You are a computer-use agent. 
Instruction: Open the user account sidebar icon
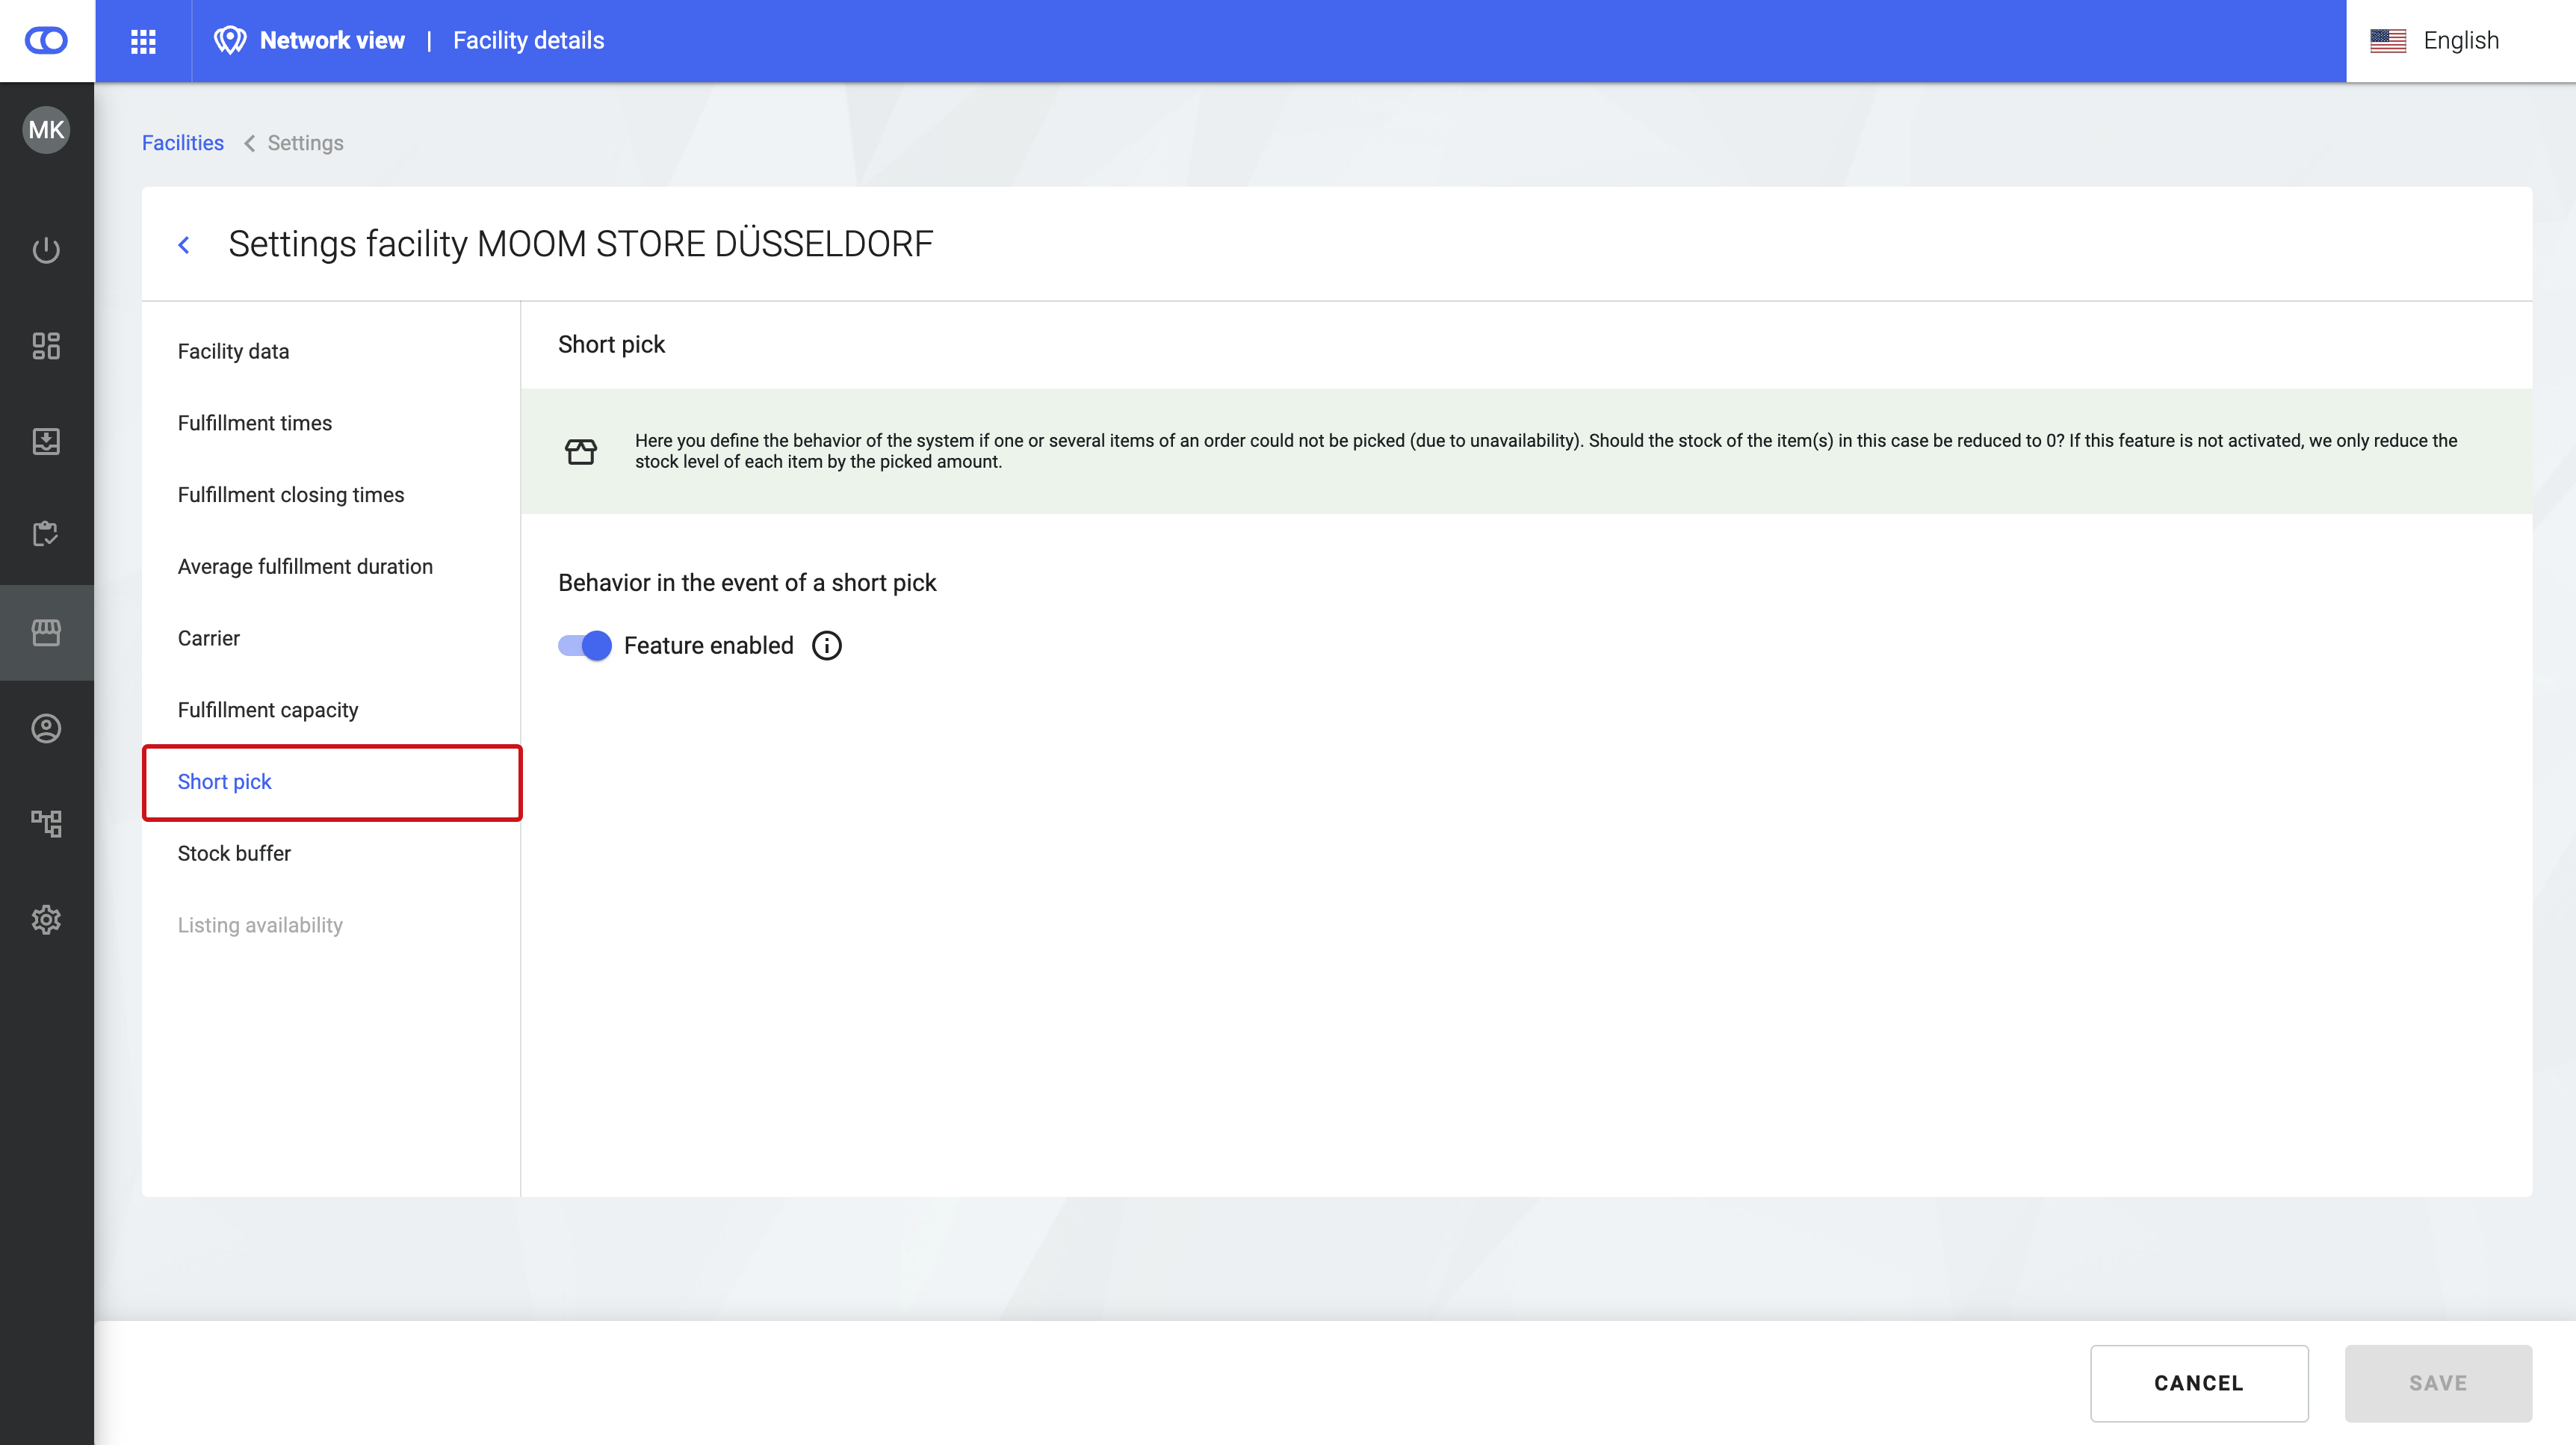pos(46,728)
